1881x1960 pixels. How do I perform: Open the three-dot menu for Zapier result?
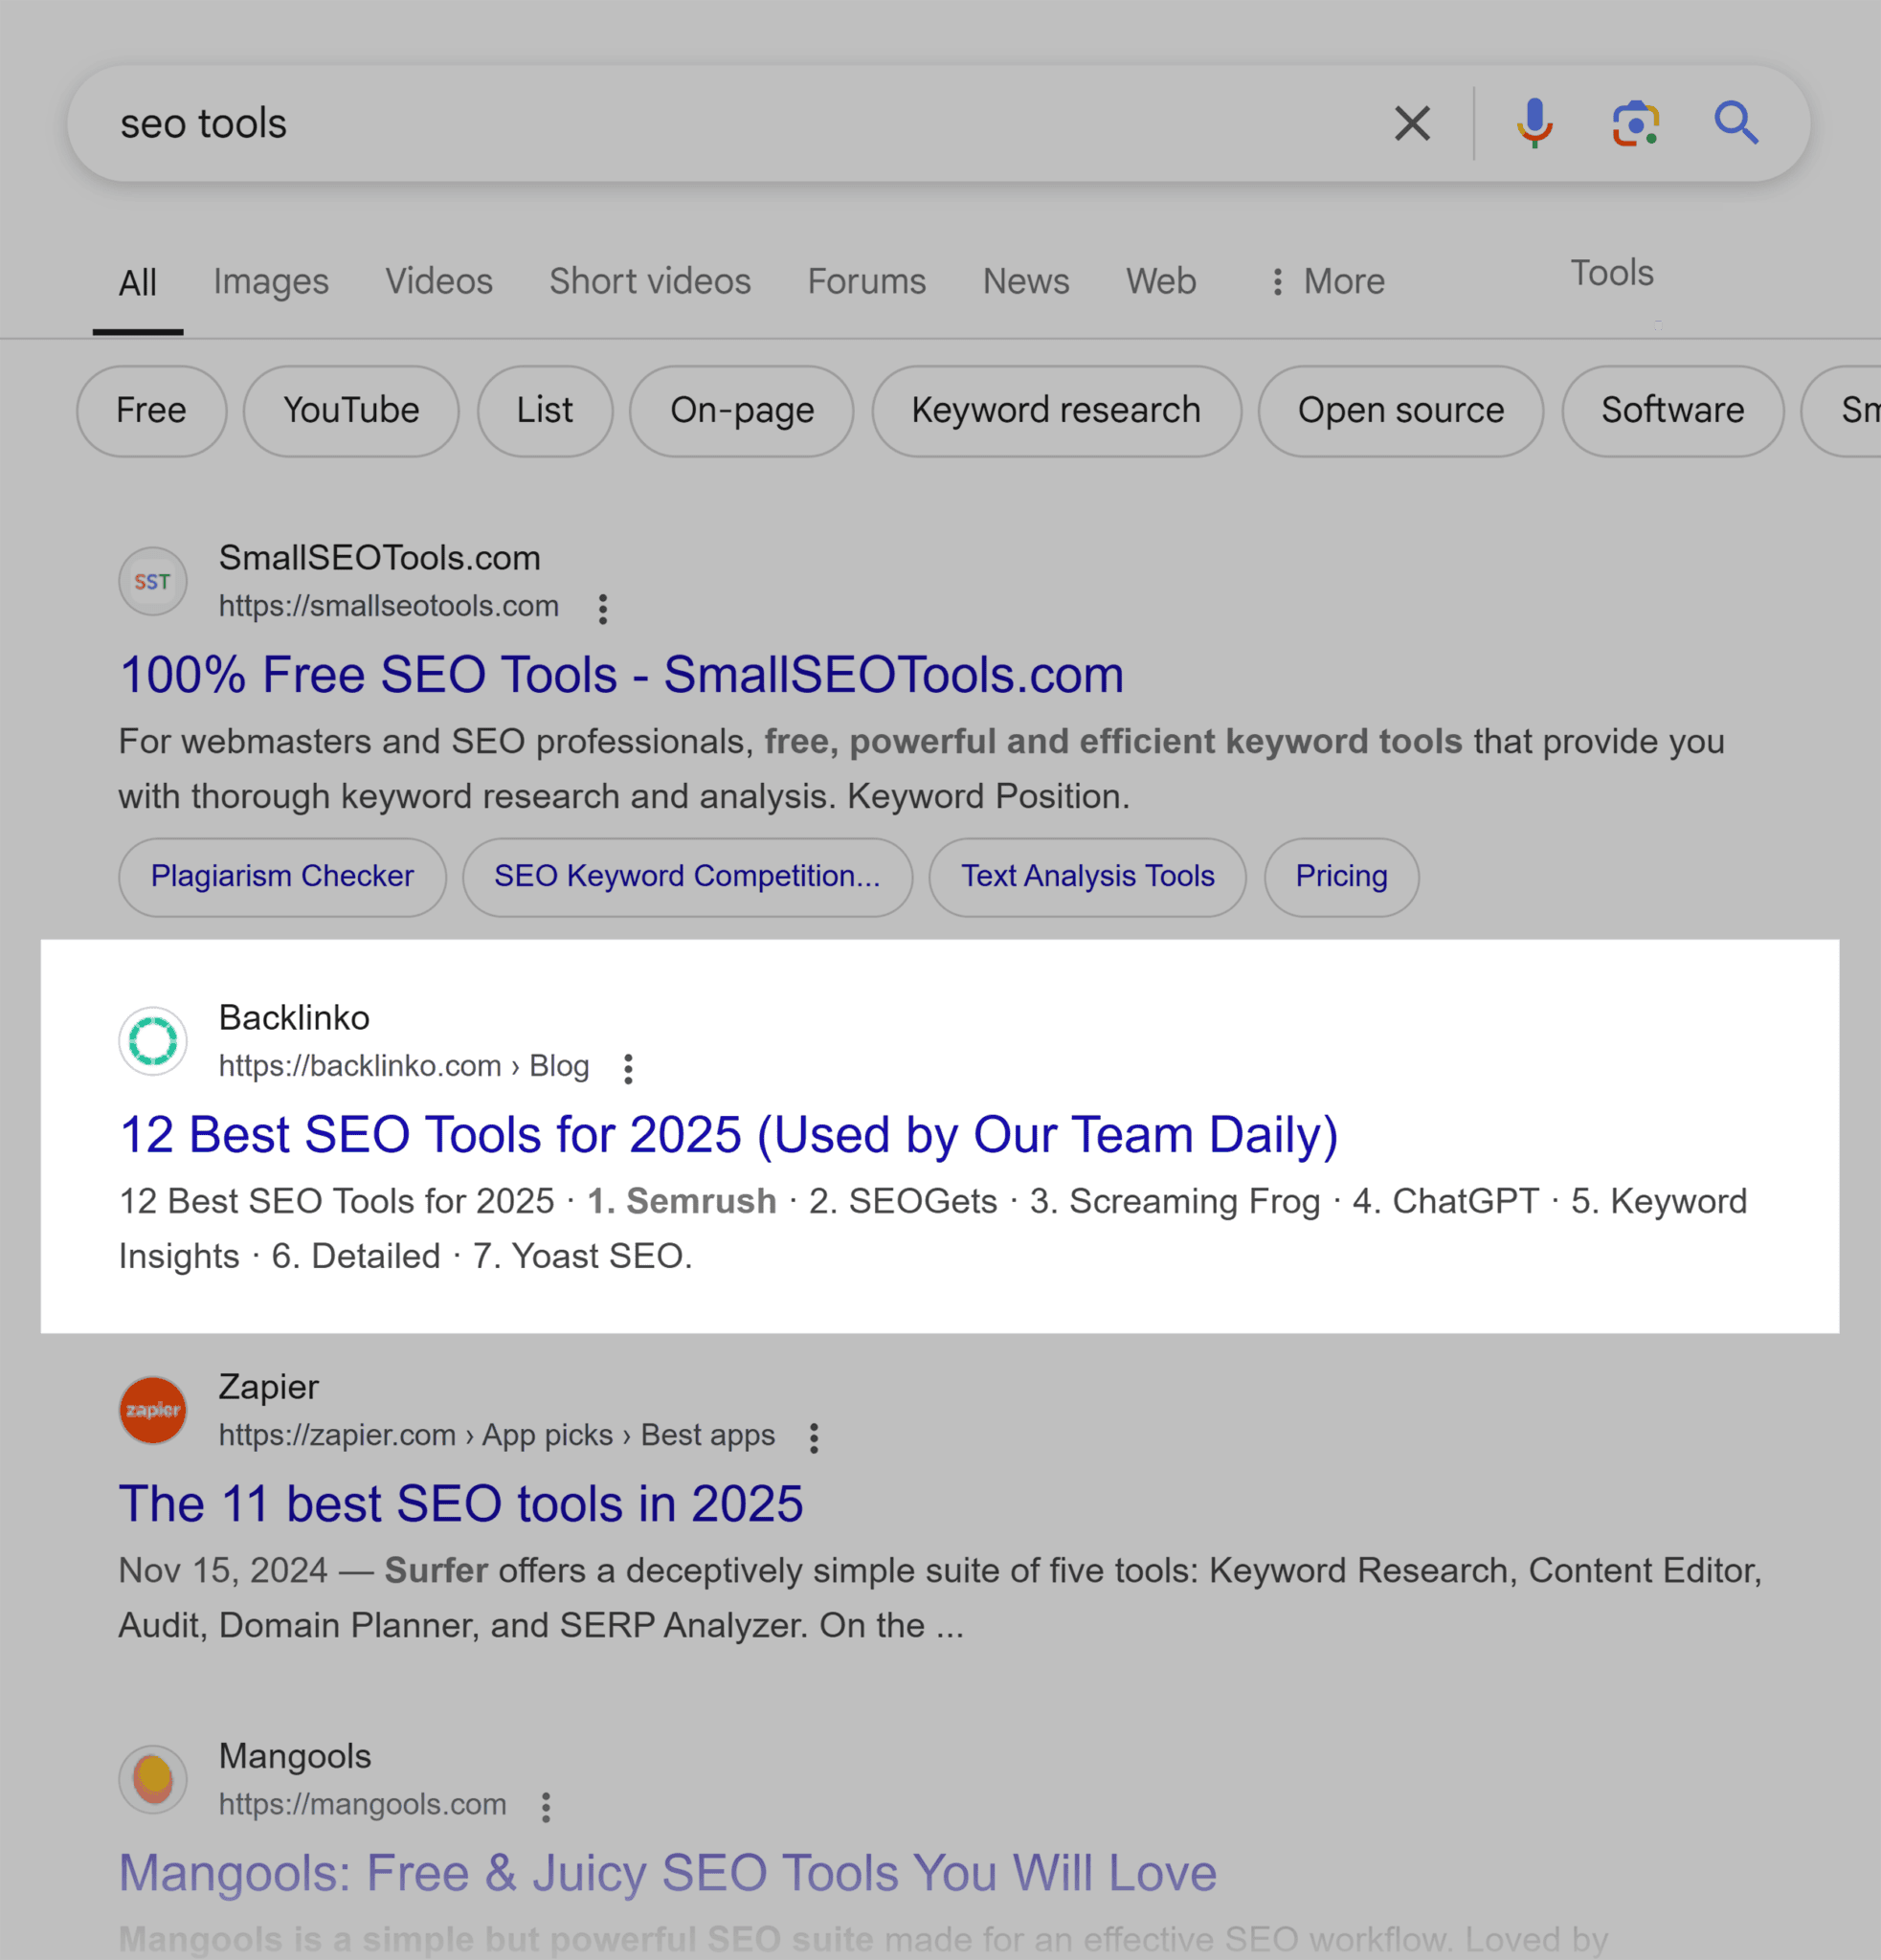814,1438
